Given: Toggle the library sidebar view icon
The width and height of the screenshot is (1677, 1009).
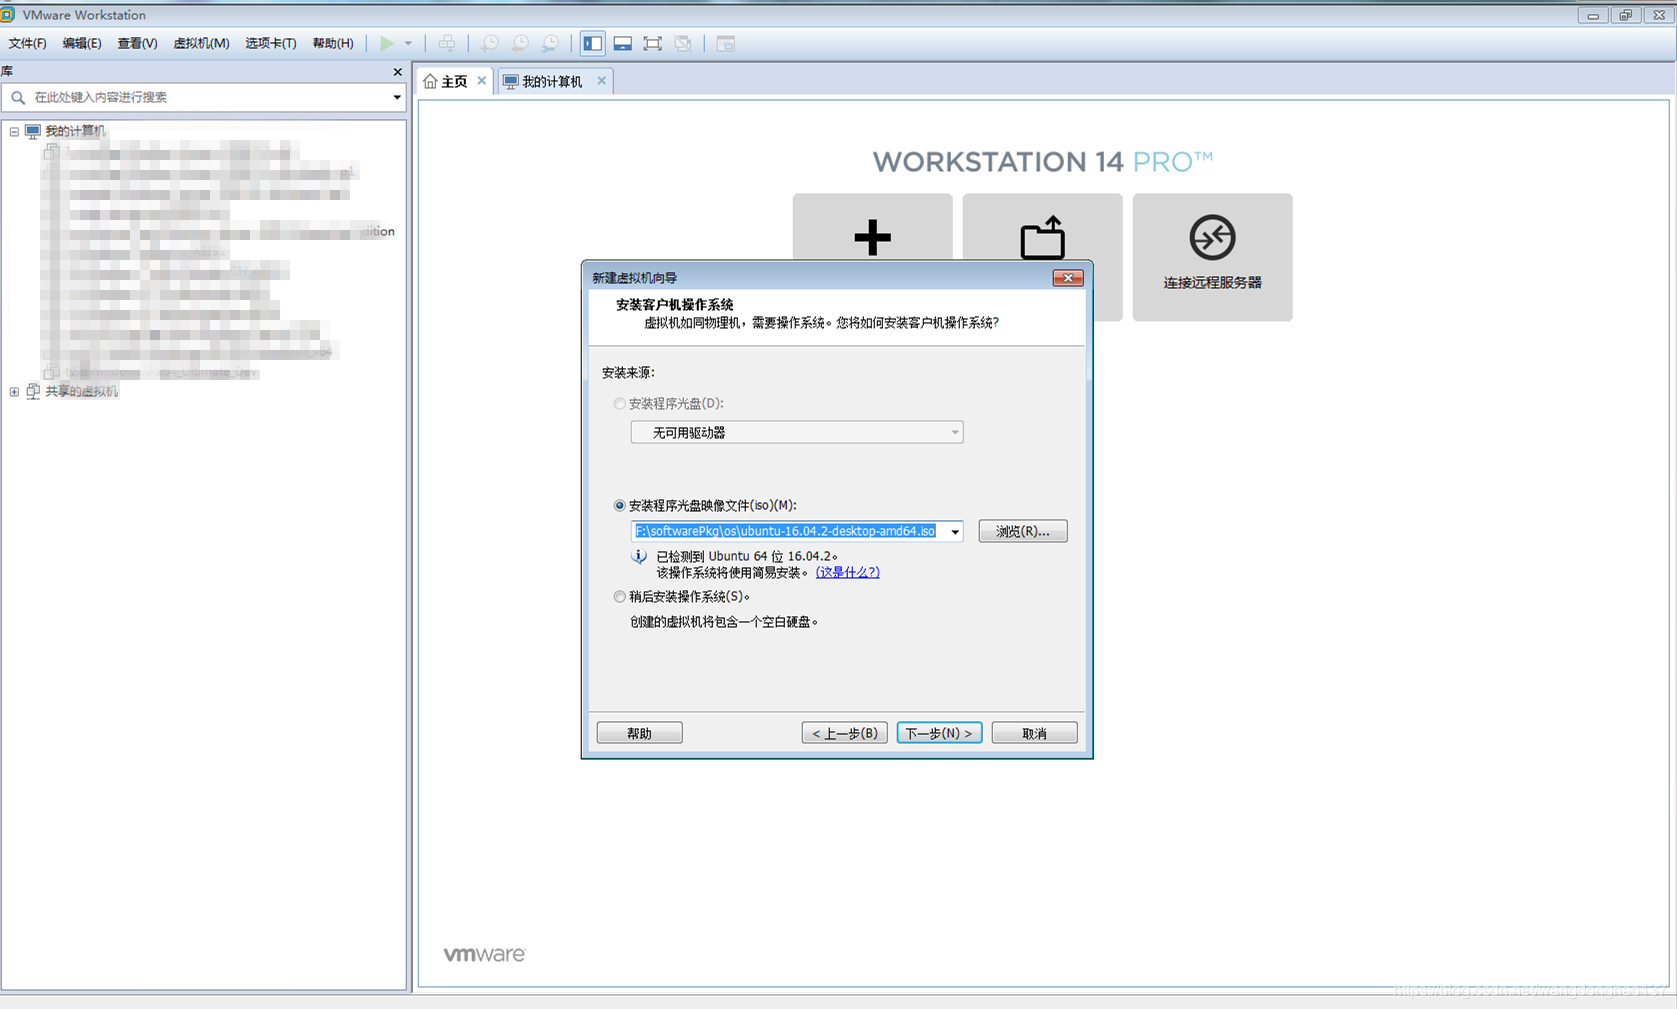Looking at the screenshot, I should [x=593, y=43].
